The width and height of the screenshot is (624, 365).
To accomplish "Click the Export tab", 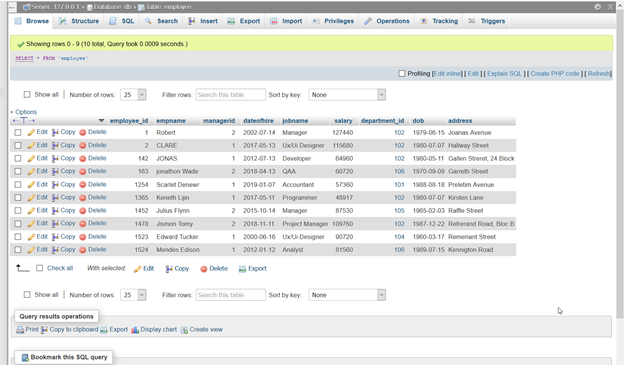I will pyautogui.click(x=244, y=21).
